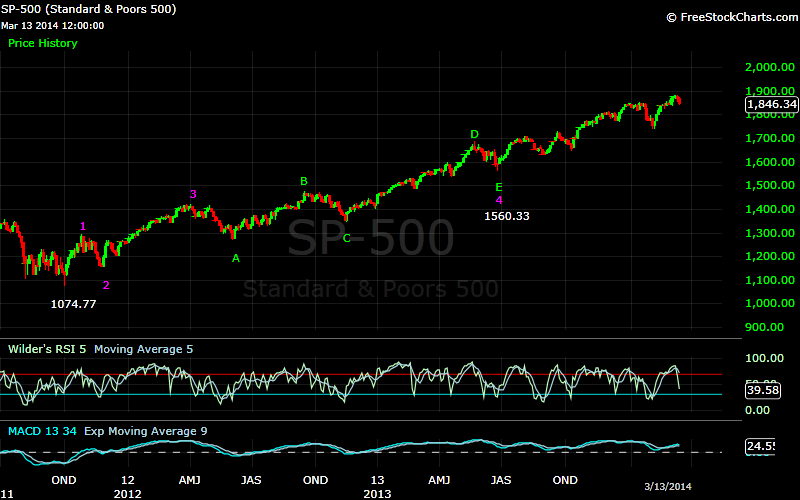Click the JAS label in 2013
The height and width of the screenshot is (500, 800).
click(501, 480)
